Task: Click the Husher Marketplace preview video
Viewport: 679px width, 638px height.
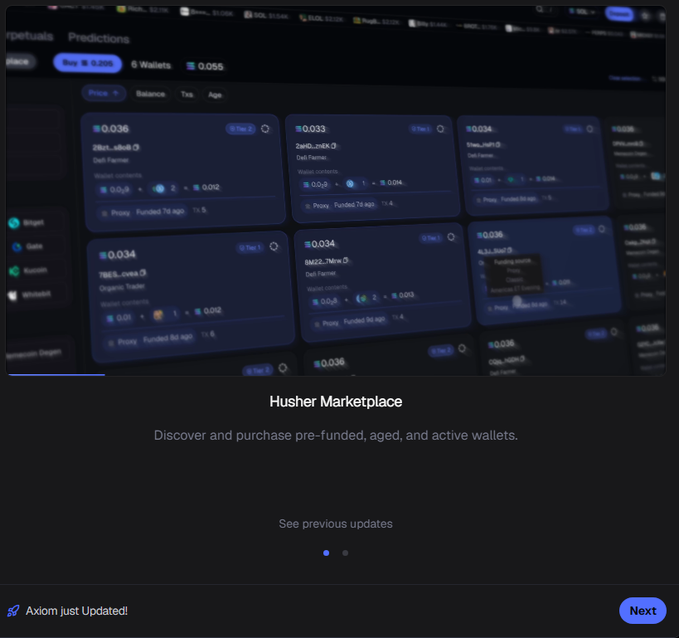Action: 336,191
